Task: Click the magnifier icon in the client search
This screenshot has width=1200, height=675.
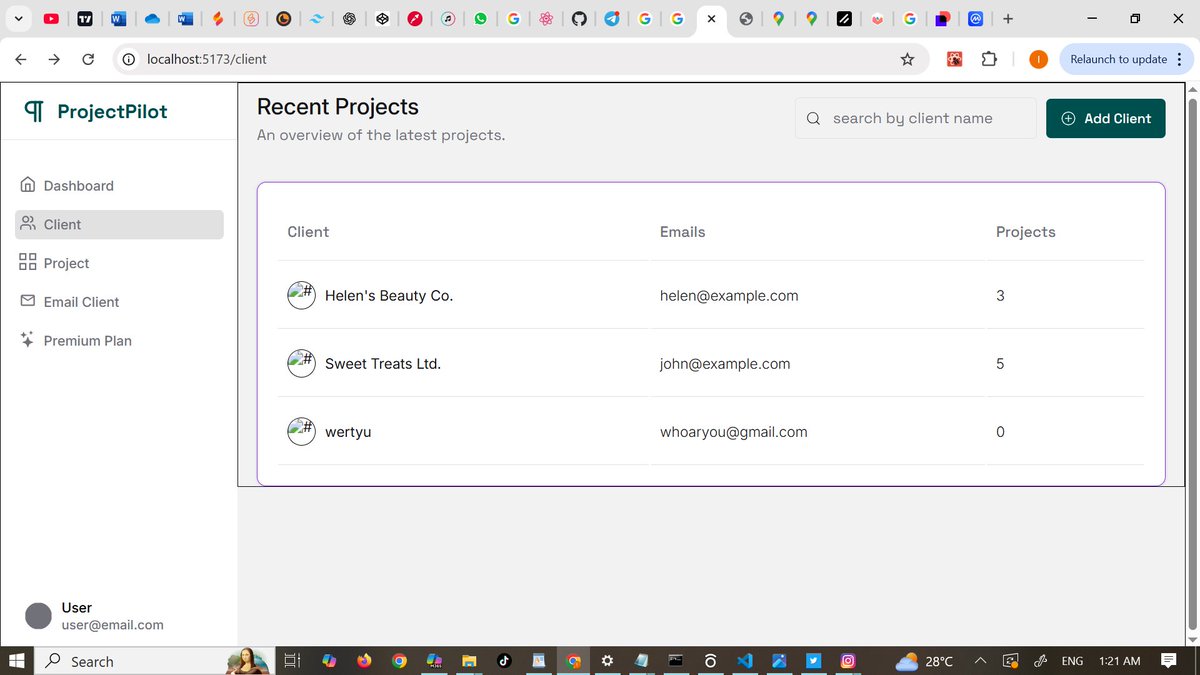Action: tap(813, 118)
